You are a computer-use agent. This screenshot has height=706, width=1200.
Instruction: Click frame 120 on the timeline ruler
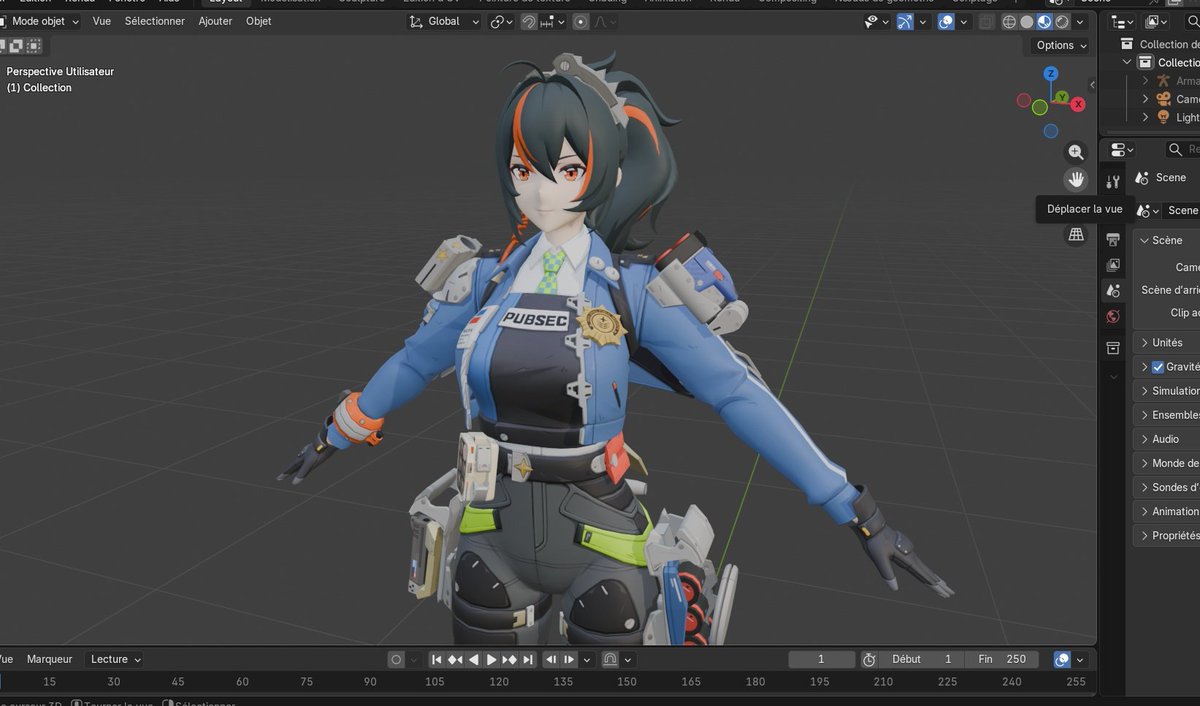pos(498,682)
